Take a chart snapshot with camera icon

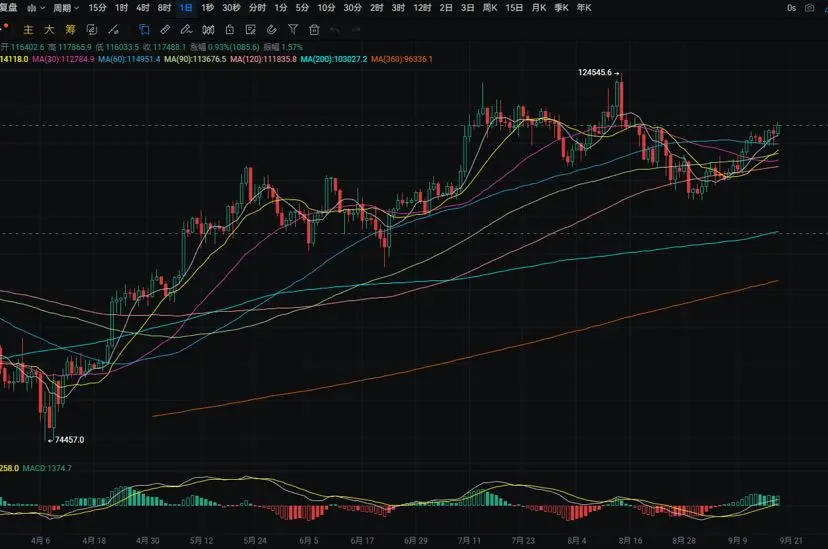(809, 8)
